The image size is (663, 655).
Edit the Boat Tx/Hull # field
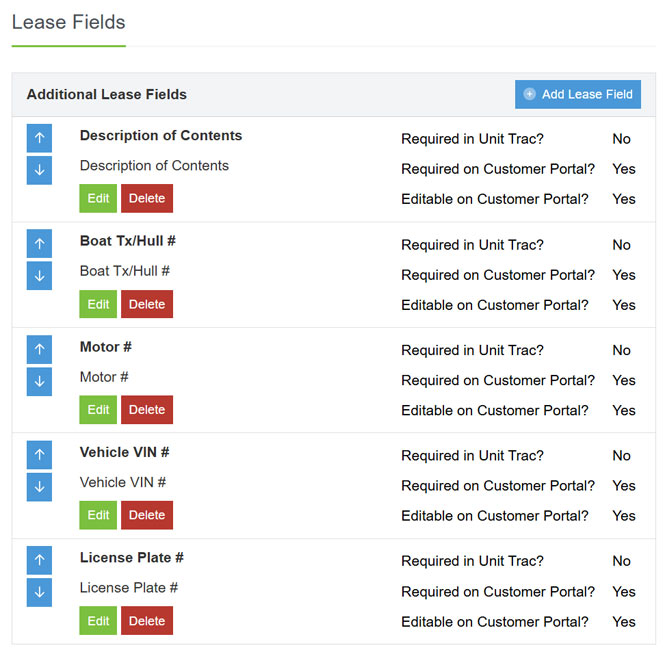[x=98, y=304]
